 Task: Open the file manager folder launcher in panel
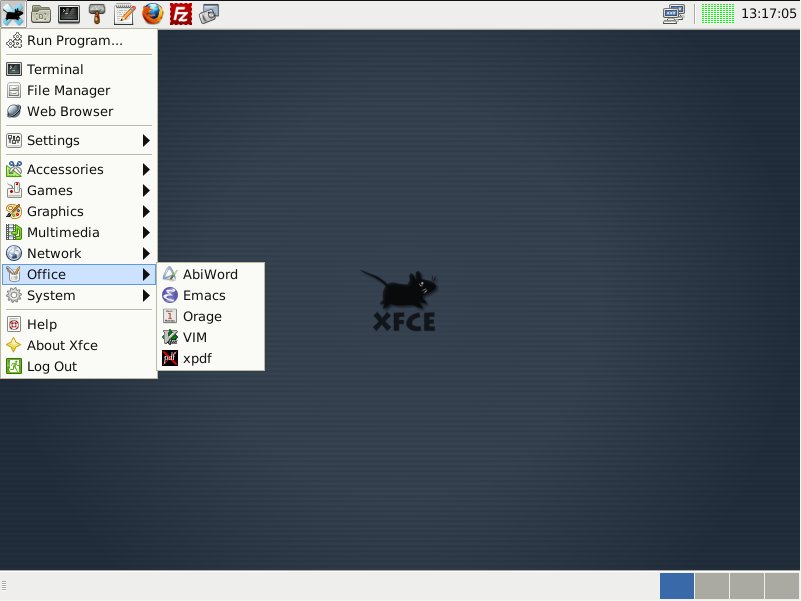point(40,14)
